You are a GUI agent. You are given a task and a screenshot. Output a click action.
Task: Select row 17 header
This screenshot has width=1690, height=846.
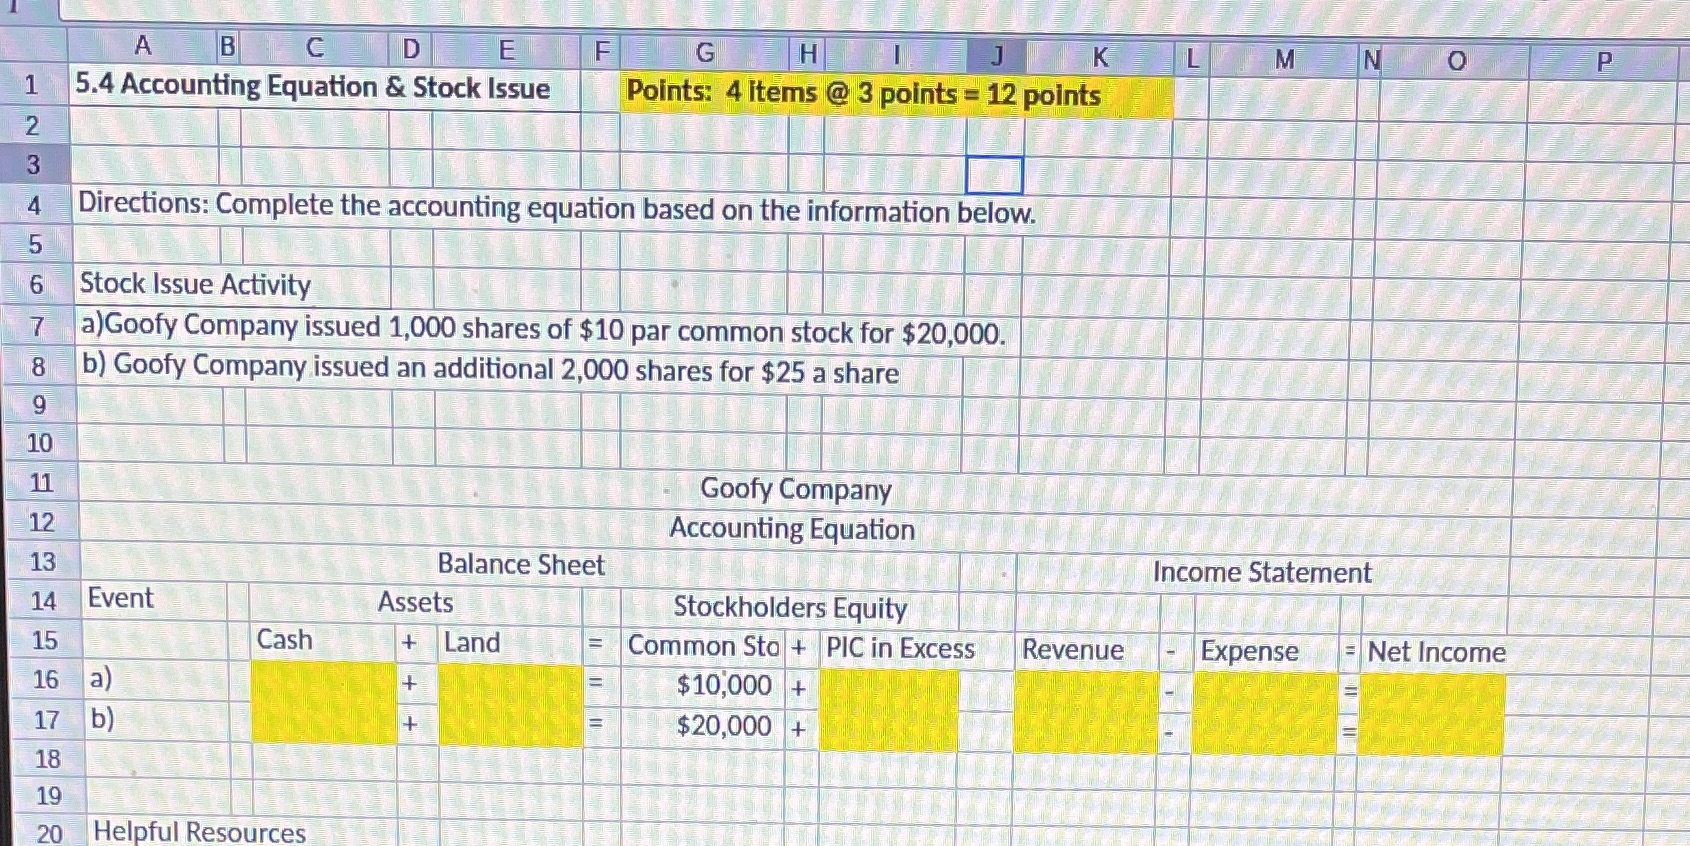tap(46, 720)
